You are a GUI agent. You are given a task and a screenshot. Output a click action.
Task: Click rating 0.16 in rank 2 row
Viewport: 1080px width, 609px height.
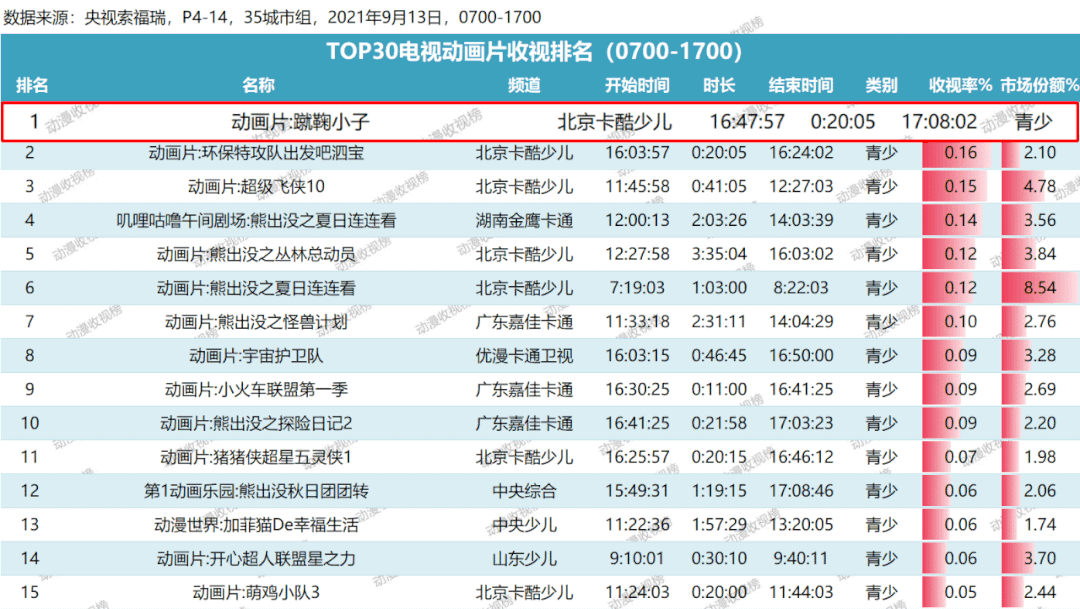(x=960, y=153)
